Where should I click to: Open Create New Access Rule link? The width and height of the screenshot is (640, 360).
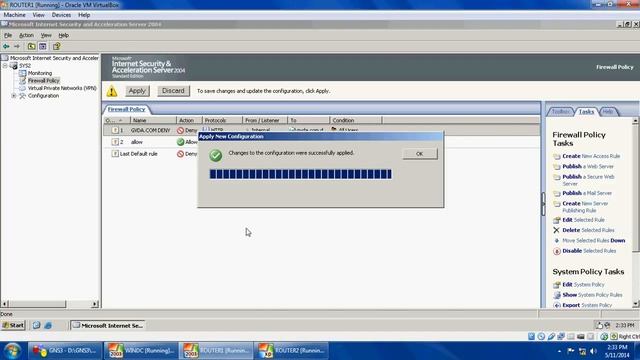point(591,156)
